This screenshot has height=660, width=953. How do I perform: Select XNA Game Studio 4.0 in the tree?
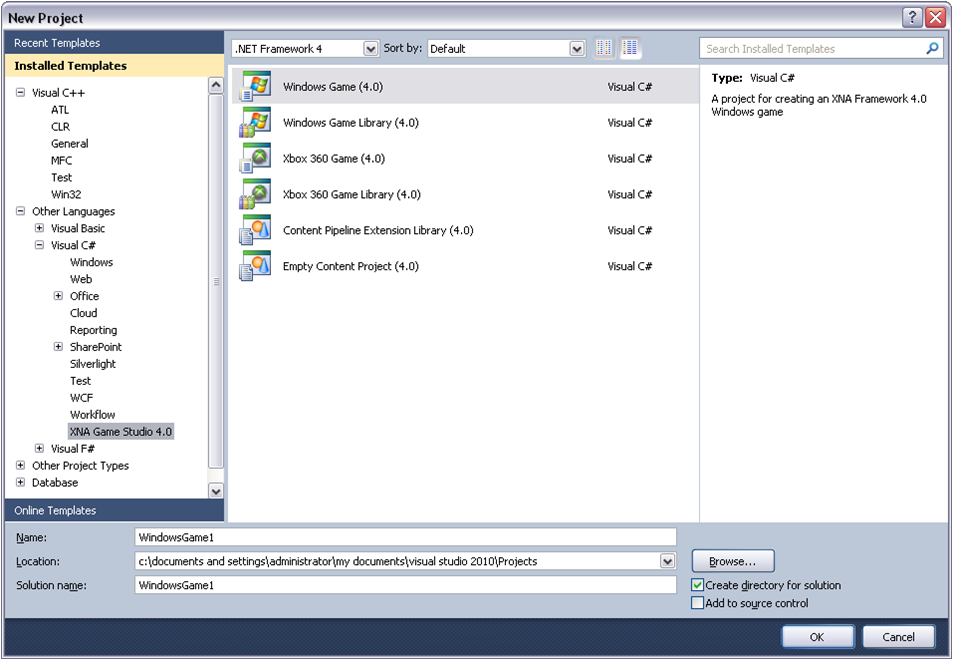(x=119, y=431)
